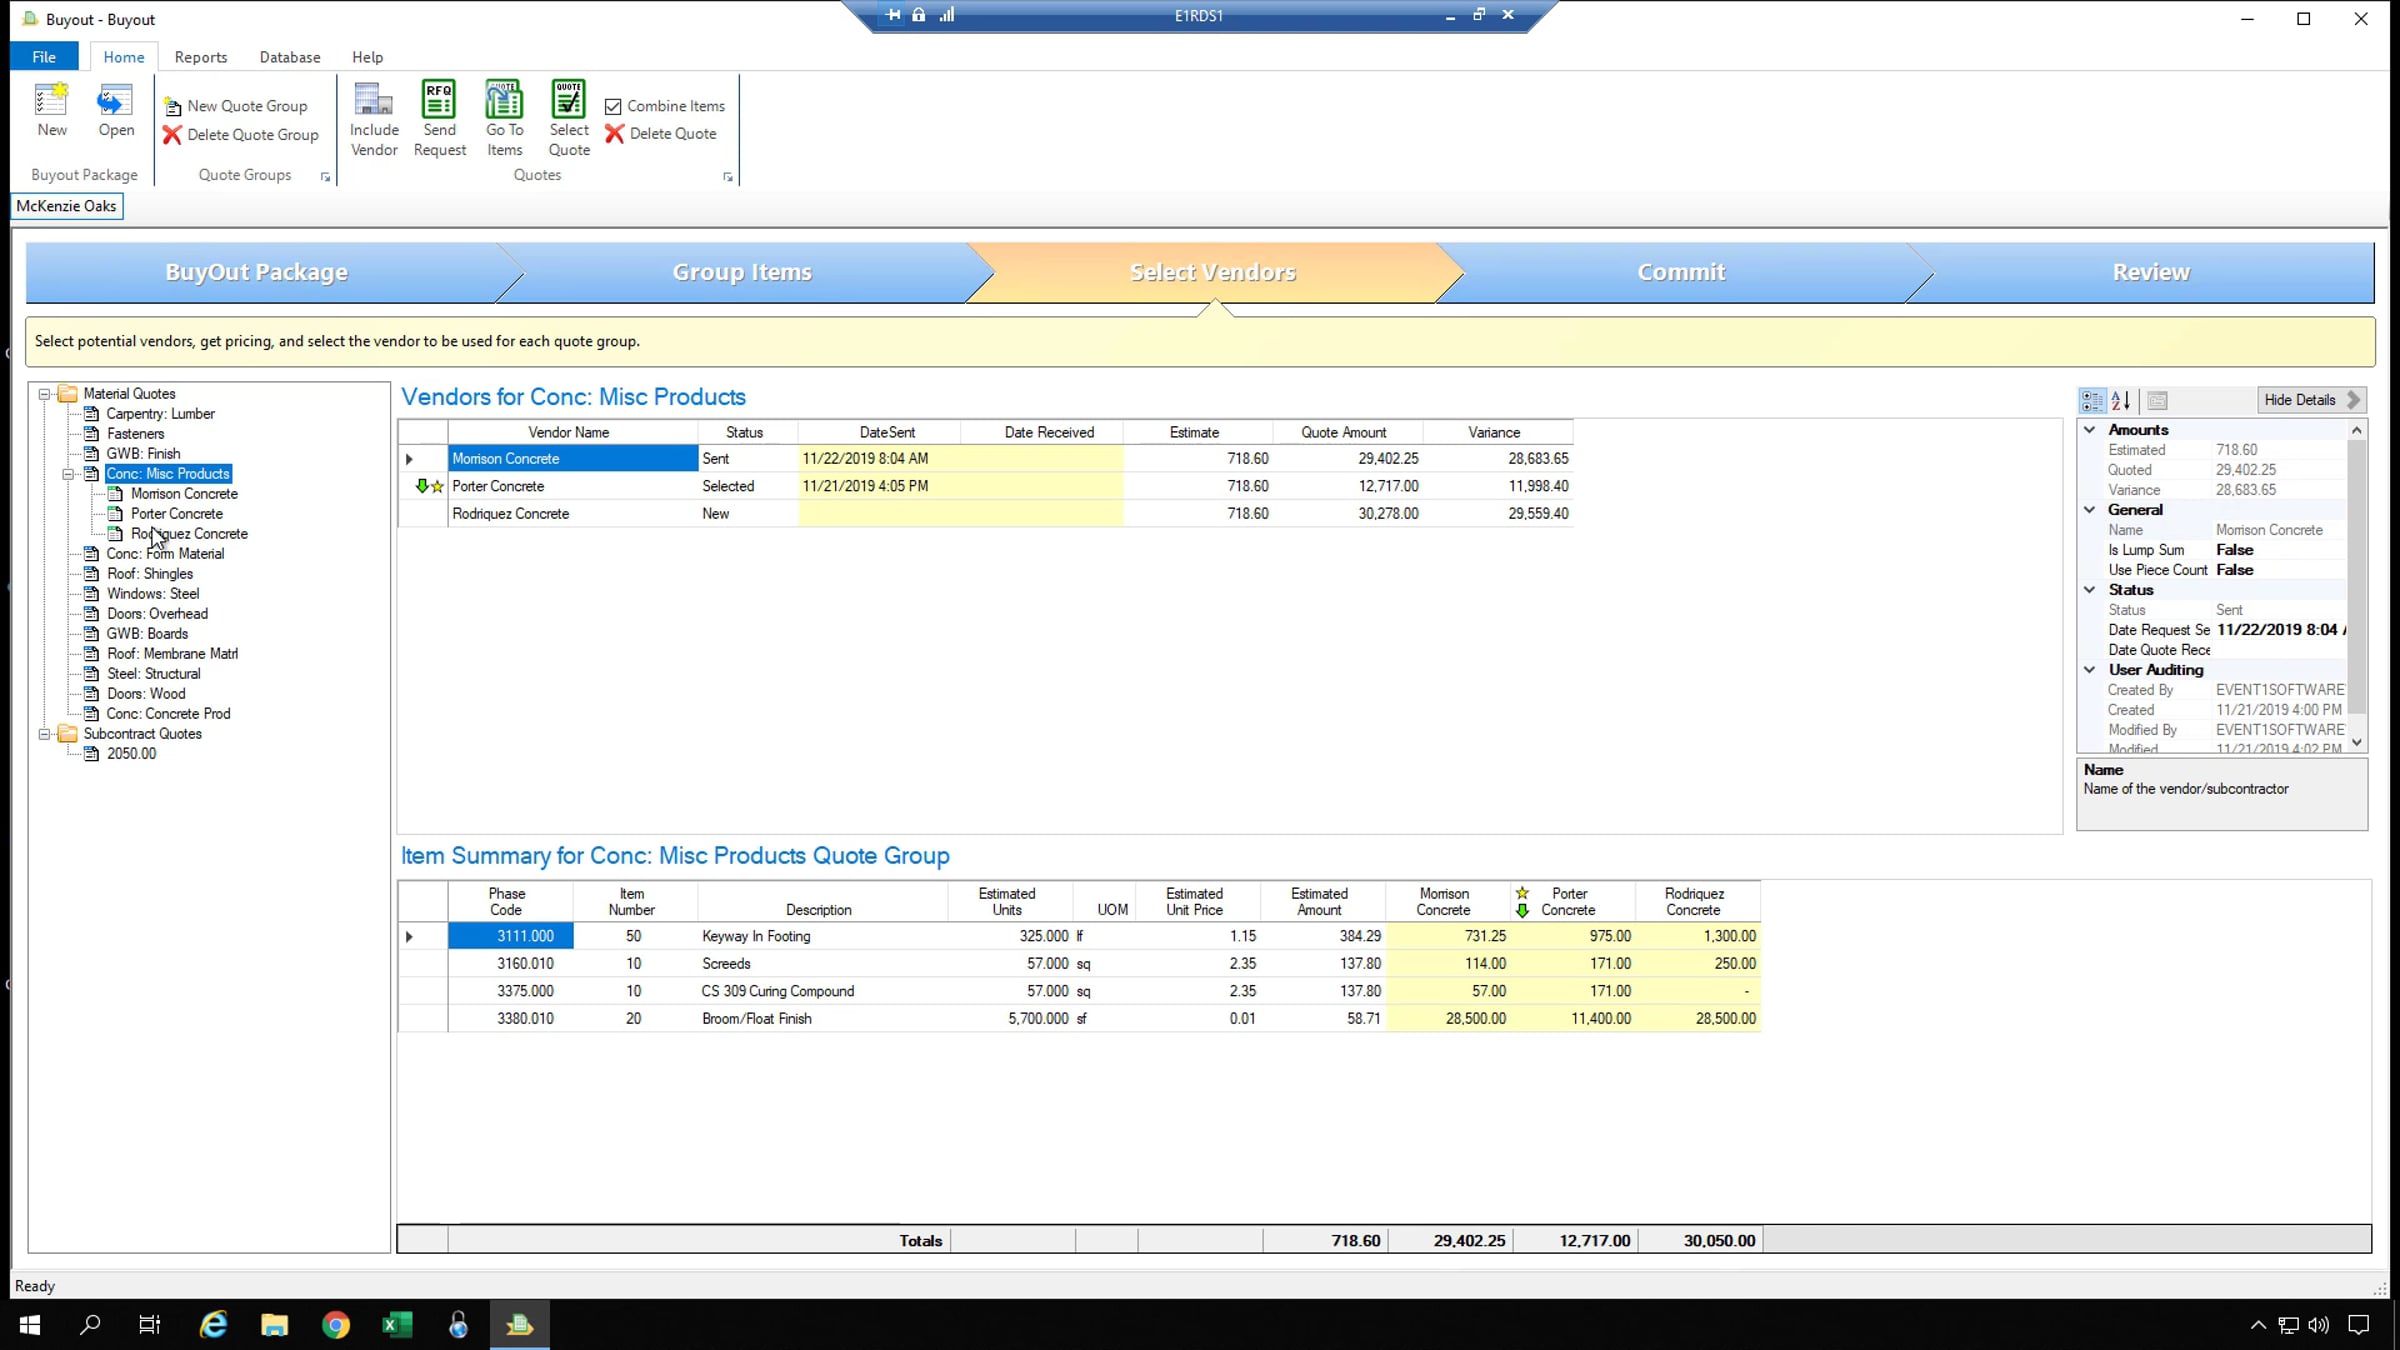Click the Delete Quote red X icon
2400x1350 pixels.
point(615,134)
